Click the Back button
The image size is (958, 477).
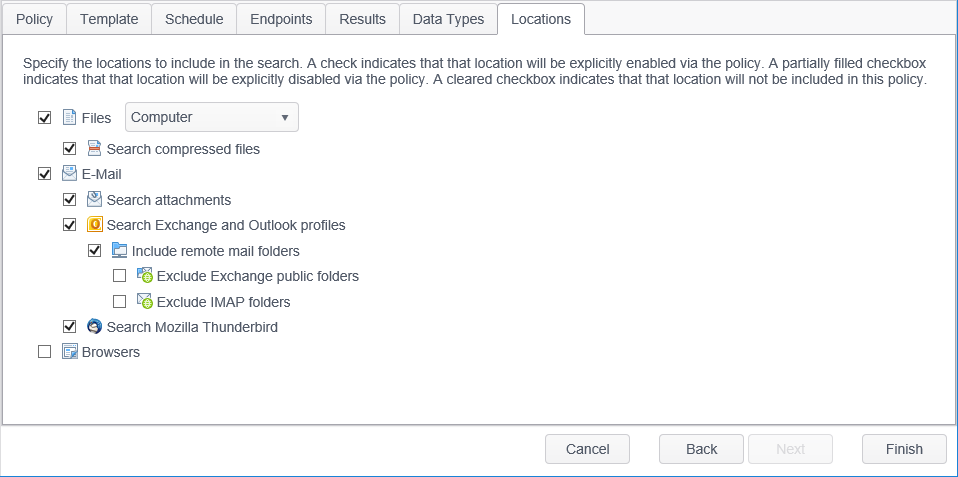point(701,449)
